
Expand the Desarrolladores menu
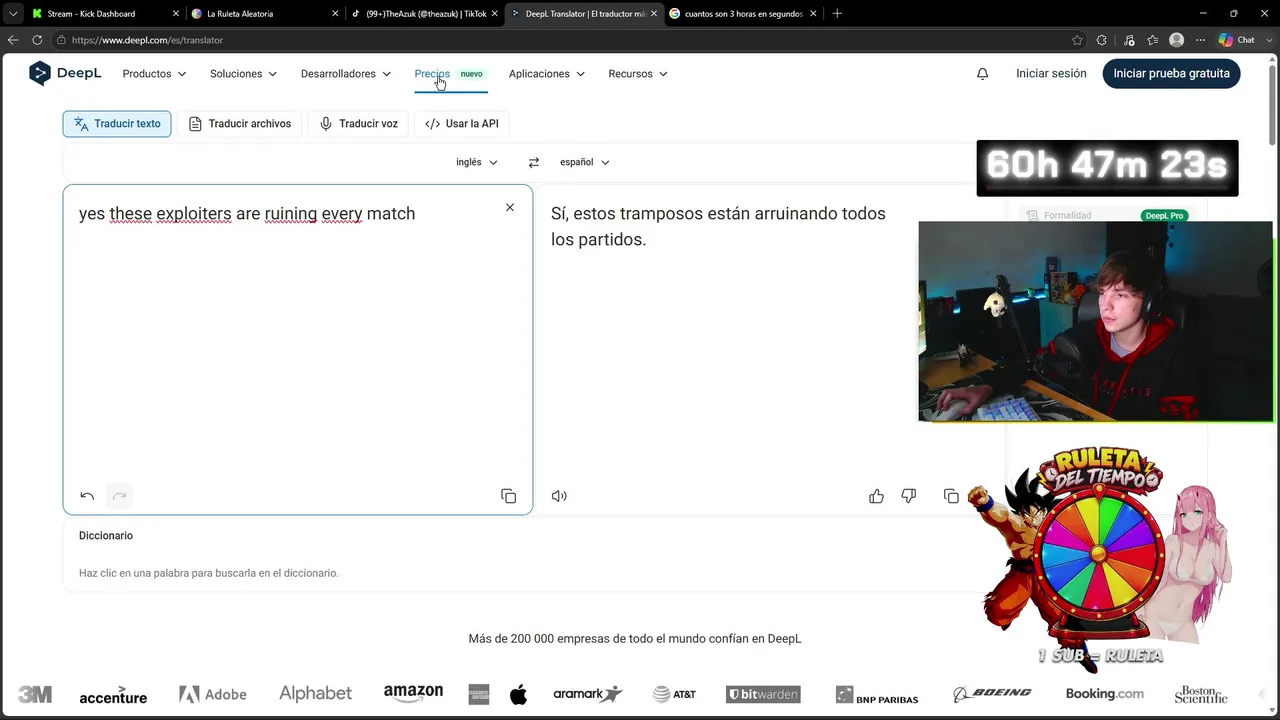[x=346, y=74]
